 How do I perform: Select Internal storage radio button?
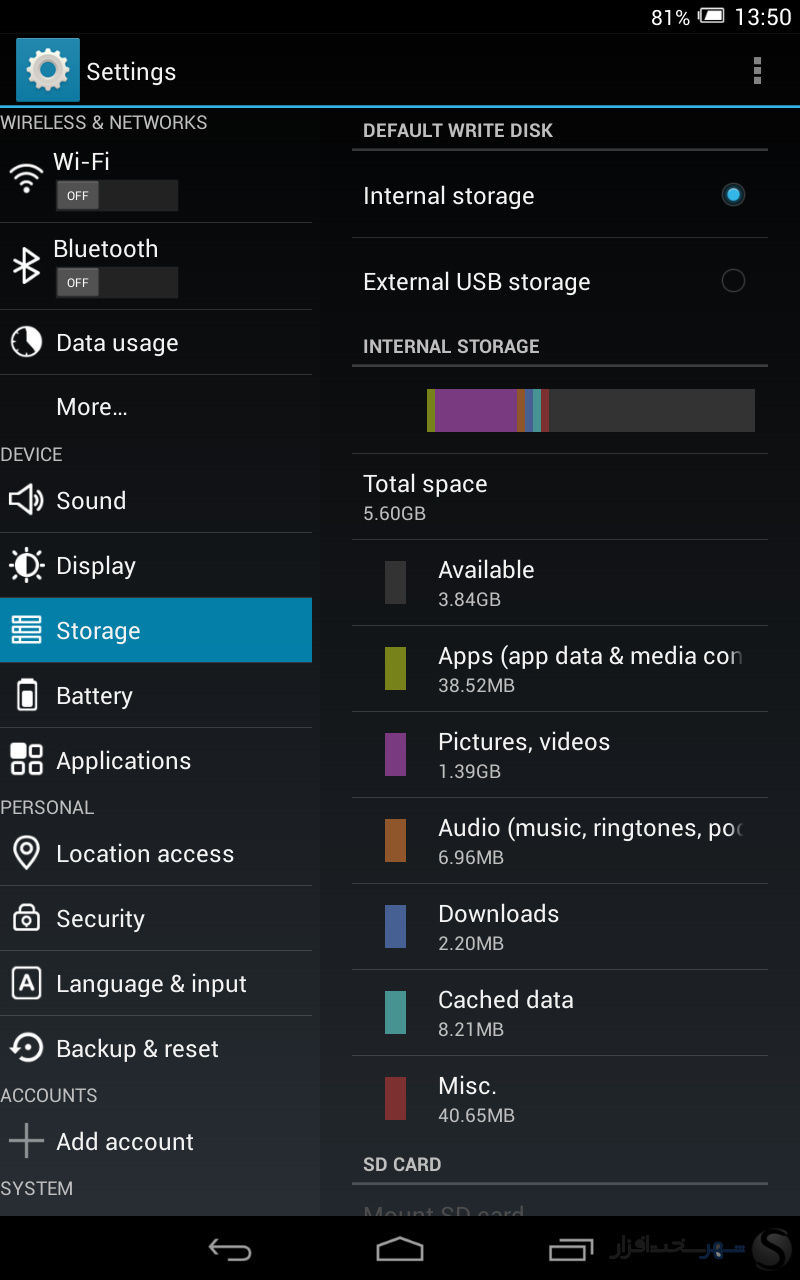point(733,195)
